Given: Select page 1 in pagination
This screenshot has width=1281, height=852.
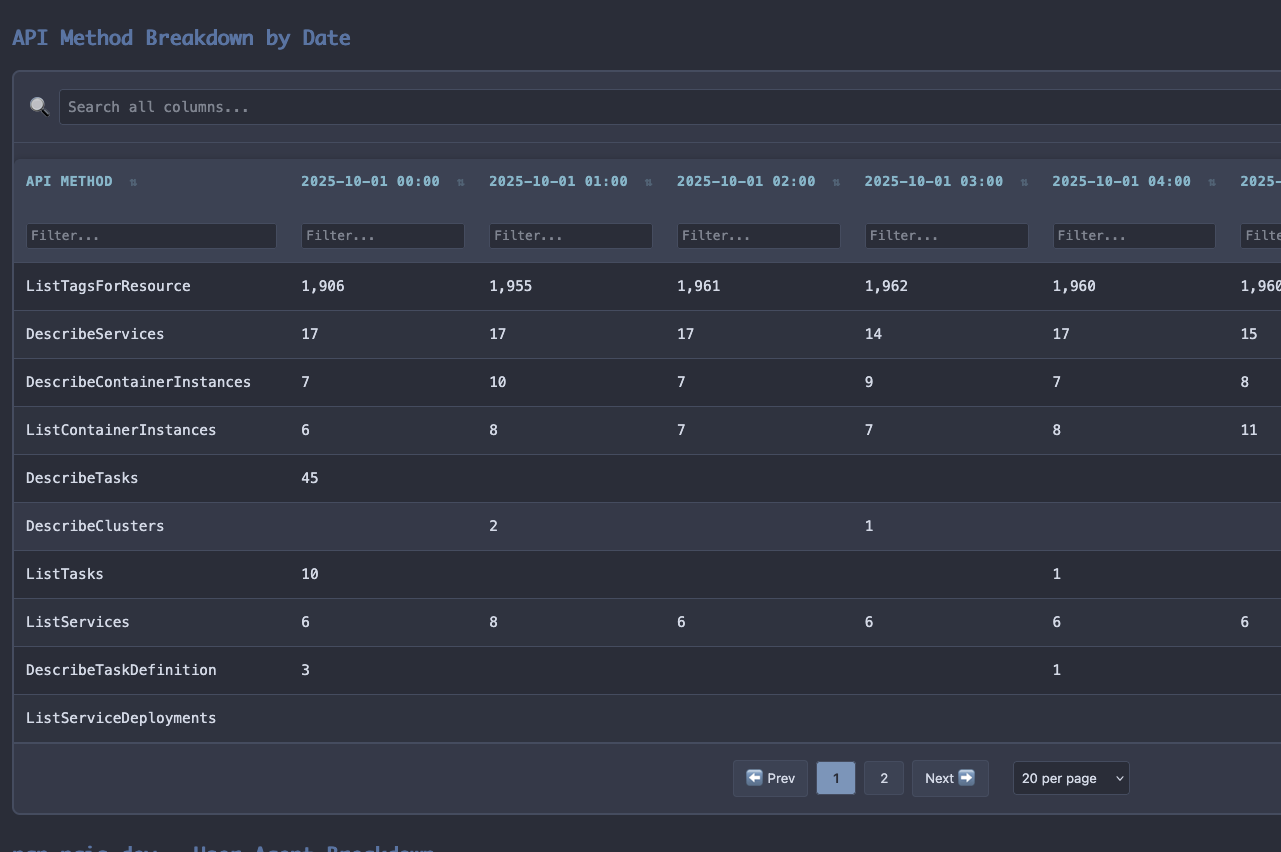Looking at the screenshot, I should [x=835, y=778].
